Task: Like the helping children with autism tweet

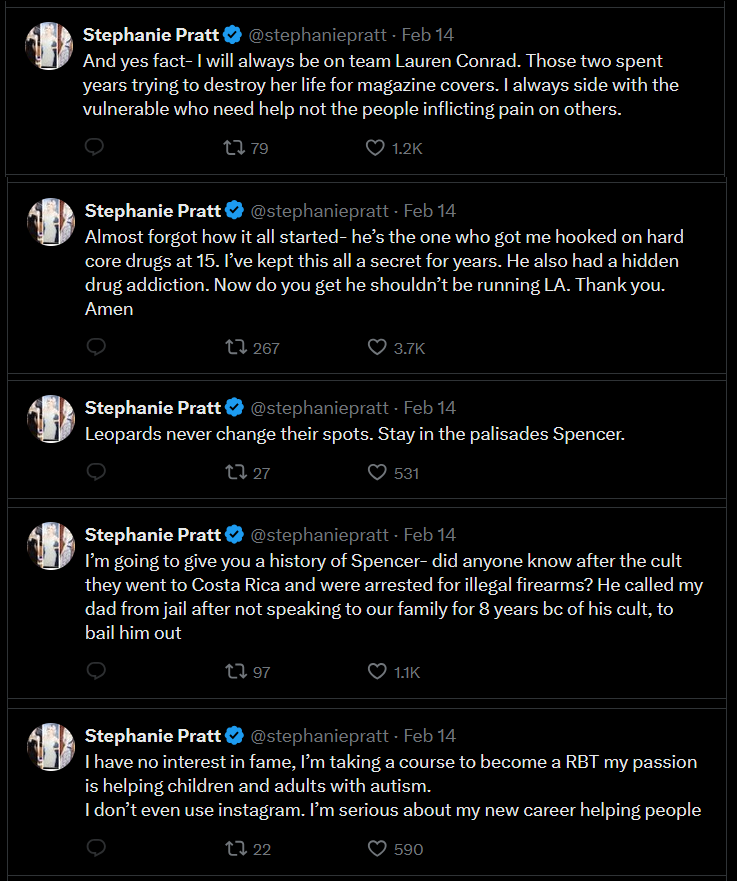Action: point(375,847)
